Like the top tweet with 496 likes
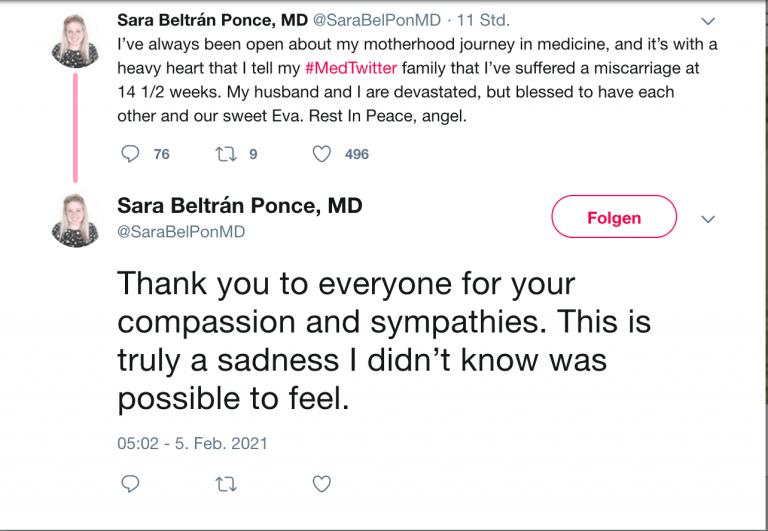Image resolution: width=768 pixels, height=531 pixels. (x=321, y=154)
